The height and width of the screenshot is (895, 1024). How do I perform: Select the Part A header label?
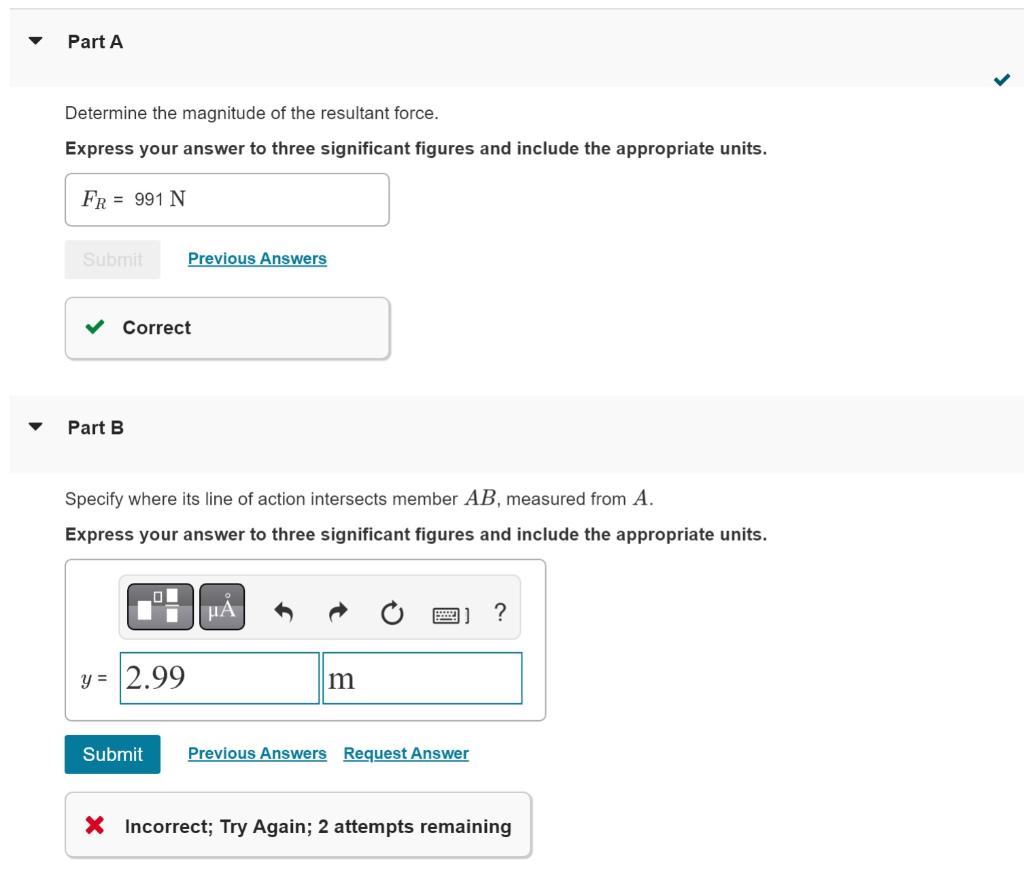[94, 41]
